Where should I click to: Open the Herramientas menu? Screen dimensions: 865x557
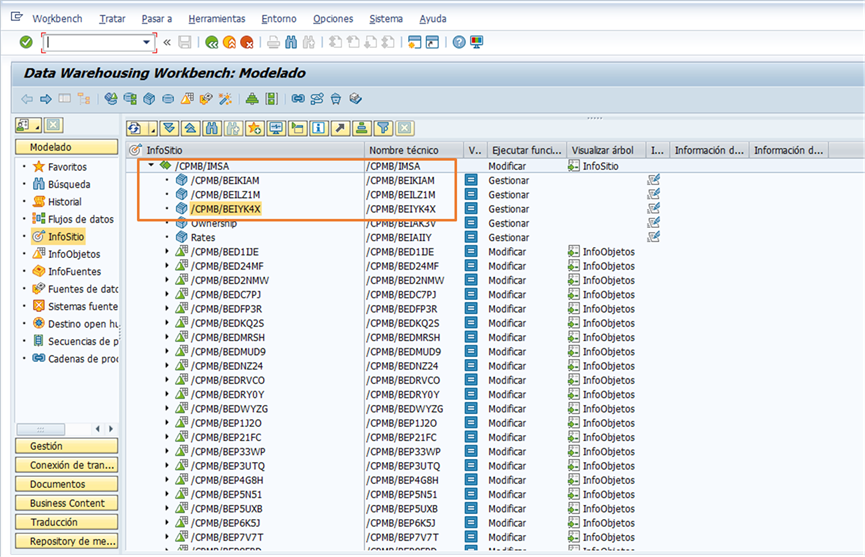216,19
